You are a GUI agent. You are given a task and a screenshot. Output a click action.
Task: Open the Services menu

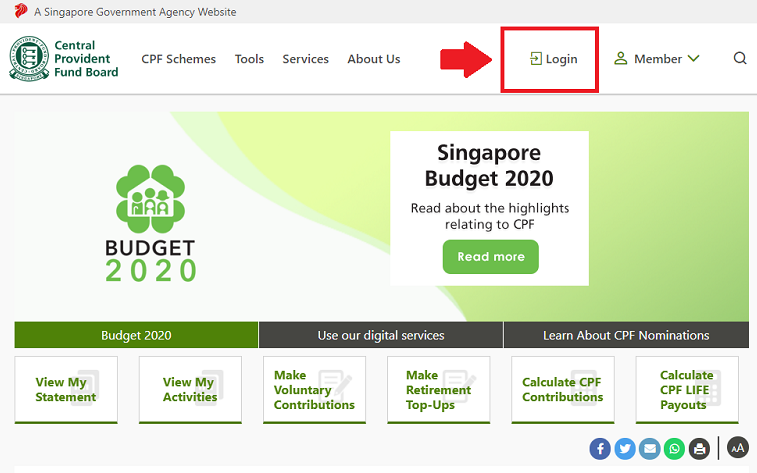tap(305, 59)
